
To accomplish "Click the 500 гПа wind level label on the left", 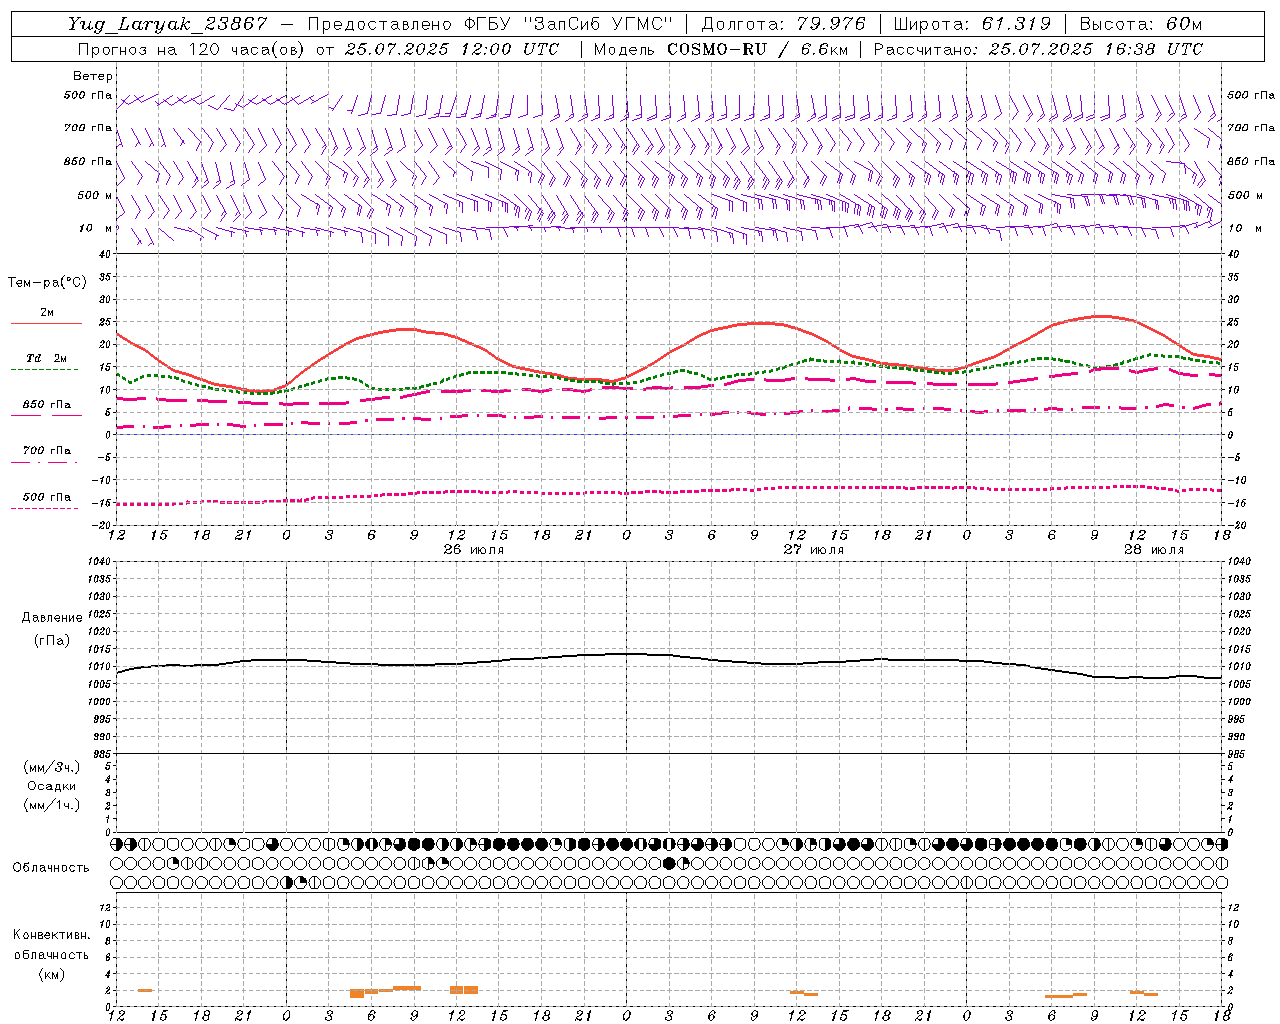I will point(88,95).
